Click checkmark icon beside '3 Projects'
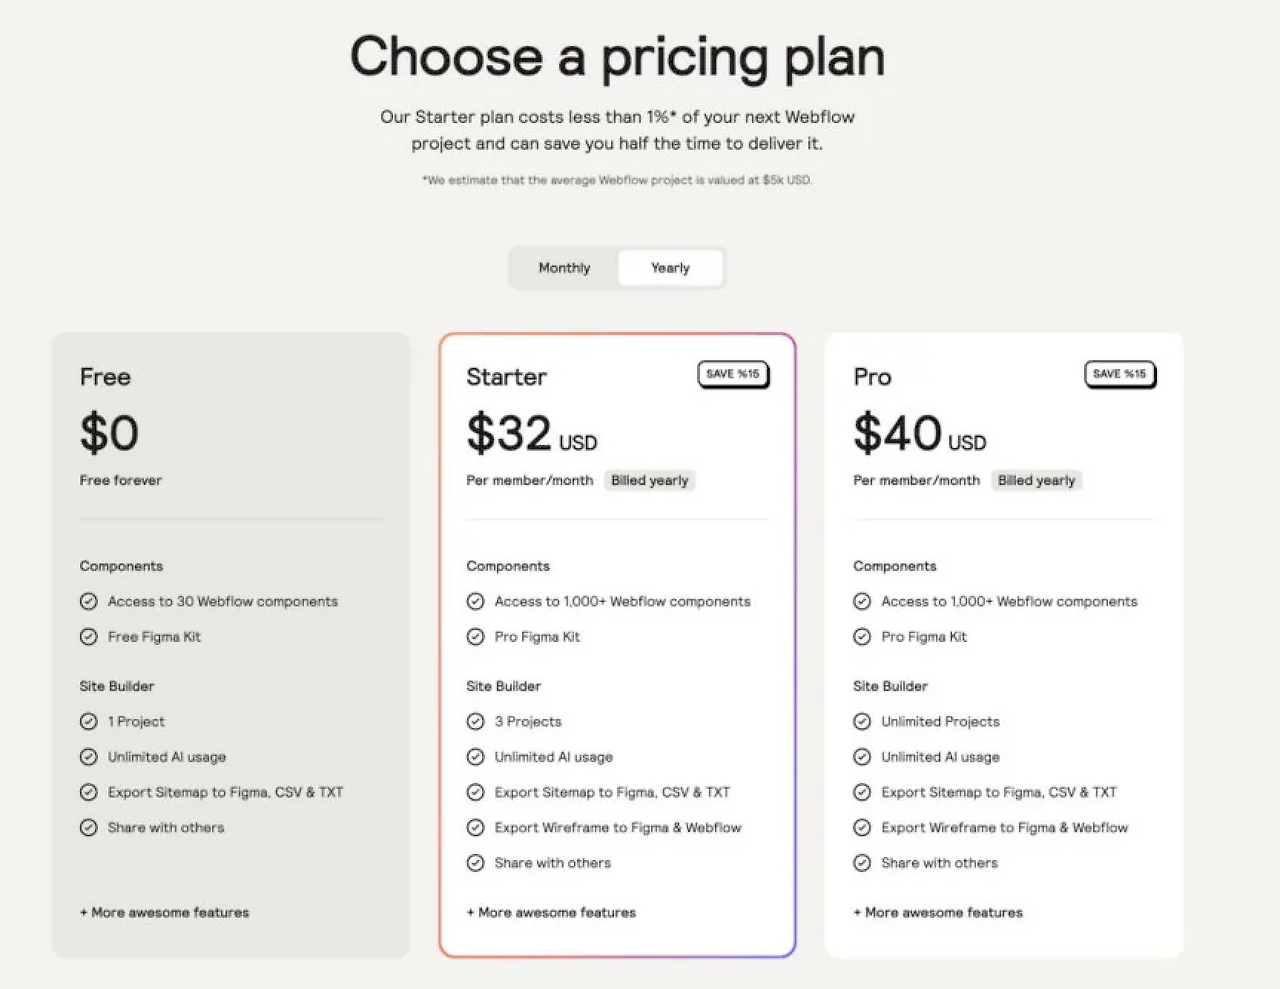Viewport: 1280px width, 989px height. pos(476,722)
